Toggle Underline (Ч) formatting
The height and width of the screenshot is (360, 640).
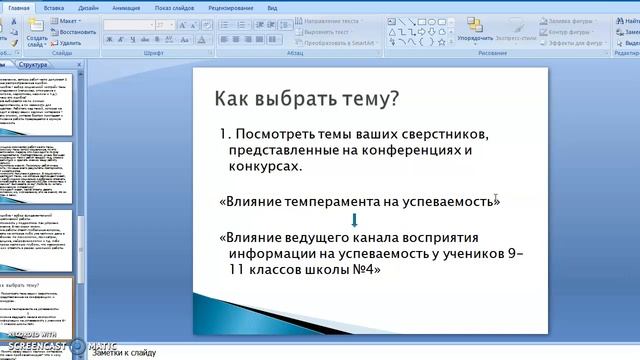tap(133, 40)
